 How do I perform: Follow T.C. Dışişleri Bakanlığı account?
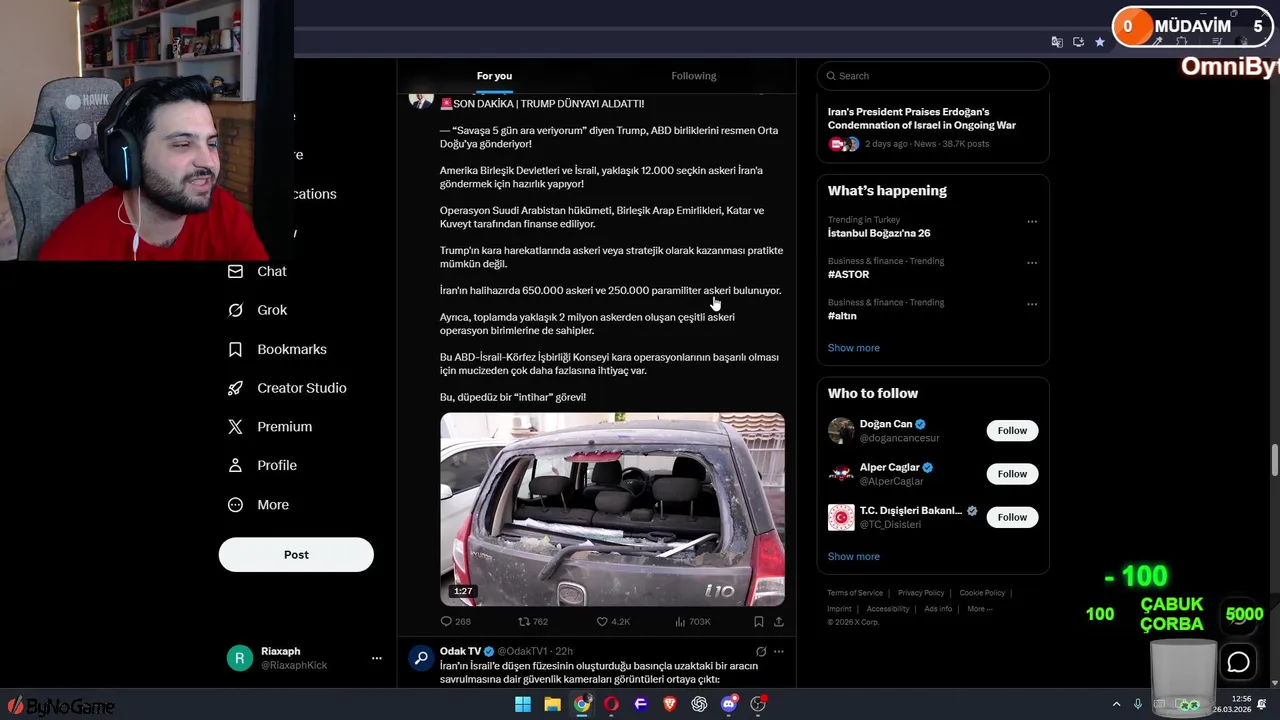coord(1012,517)
